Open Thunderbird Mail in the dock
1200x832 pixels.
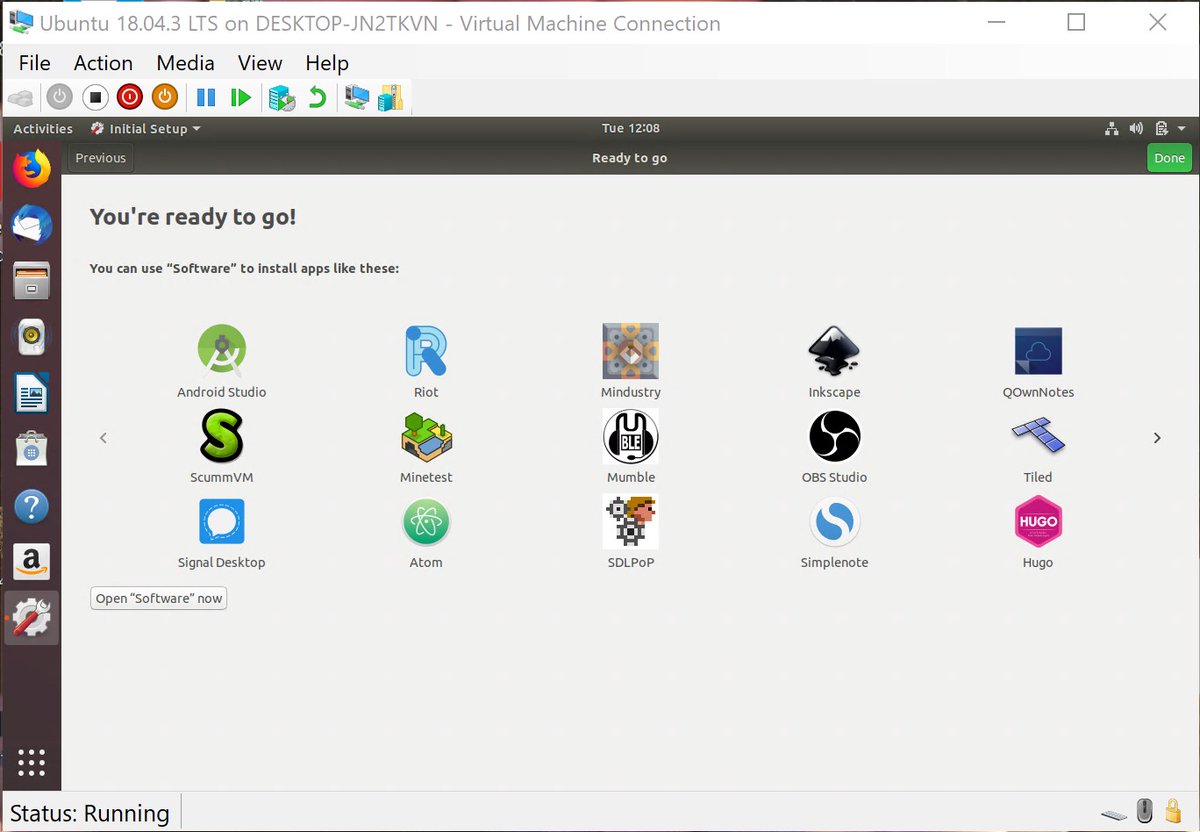tap(31, 224)
